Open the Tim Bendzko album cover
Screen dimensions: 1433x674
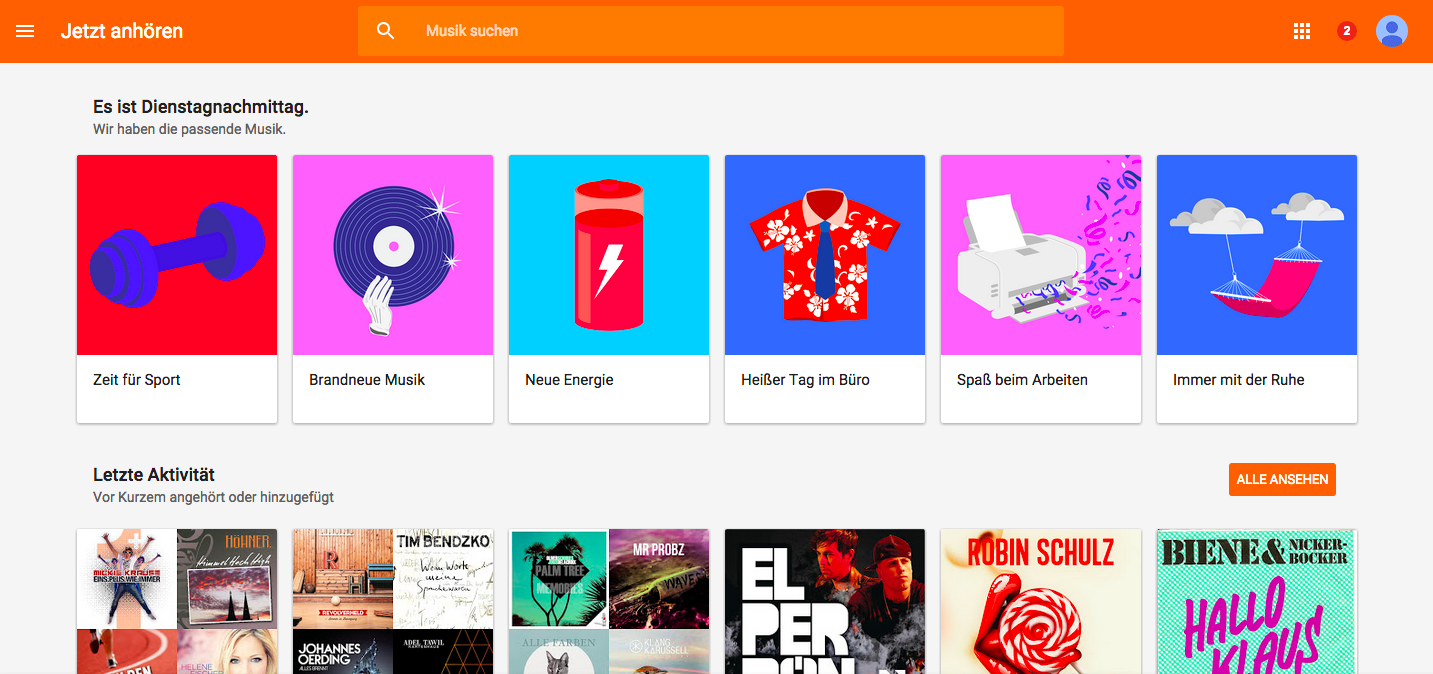(443, 579)
